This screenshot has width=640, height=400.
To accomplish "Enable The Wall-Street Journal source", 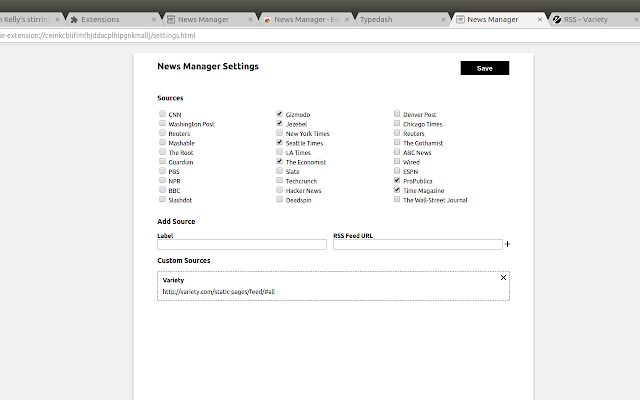I will tap(397, 199).
